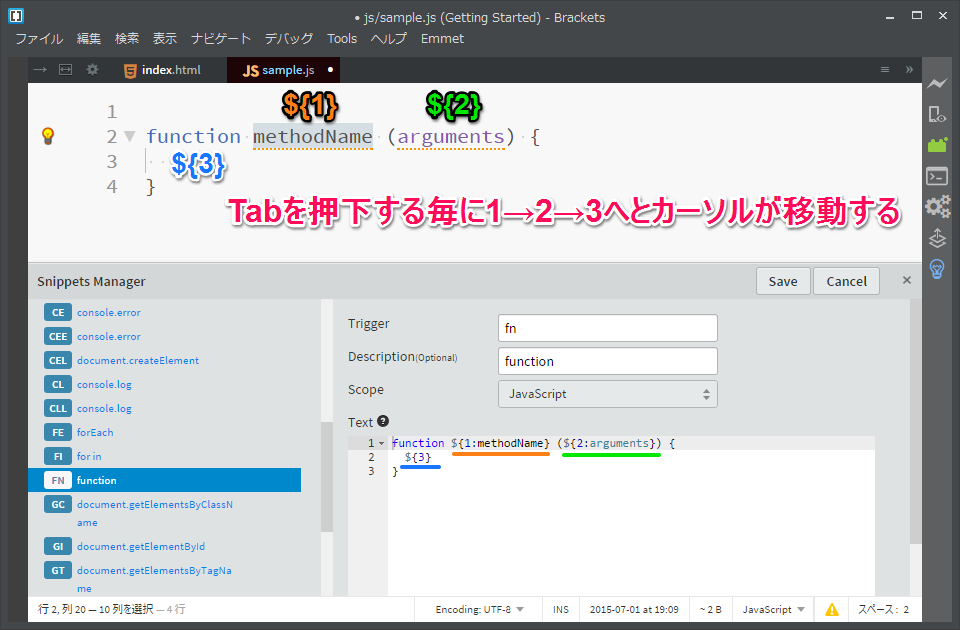Toggle INS insert mode in status bar

[x=561, y=610]
